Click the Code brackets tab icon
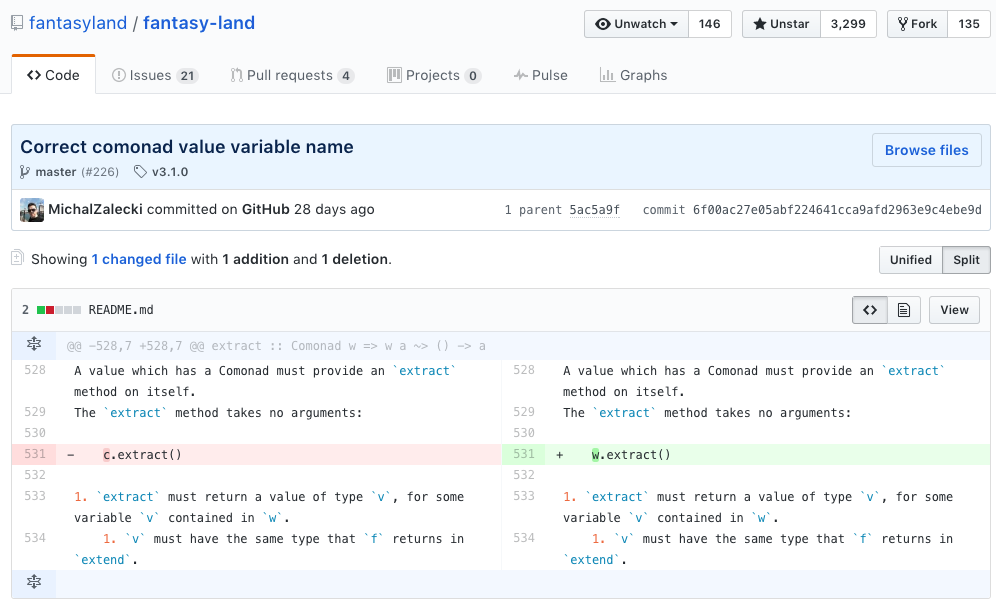Viewport: 996px width, 609px height. click(x=34, y=76)
